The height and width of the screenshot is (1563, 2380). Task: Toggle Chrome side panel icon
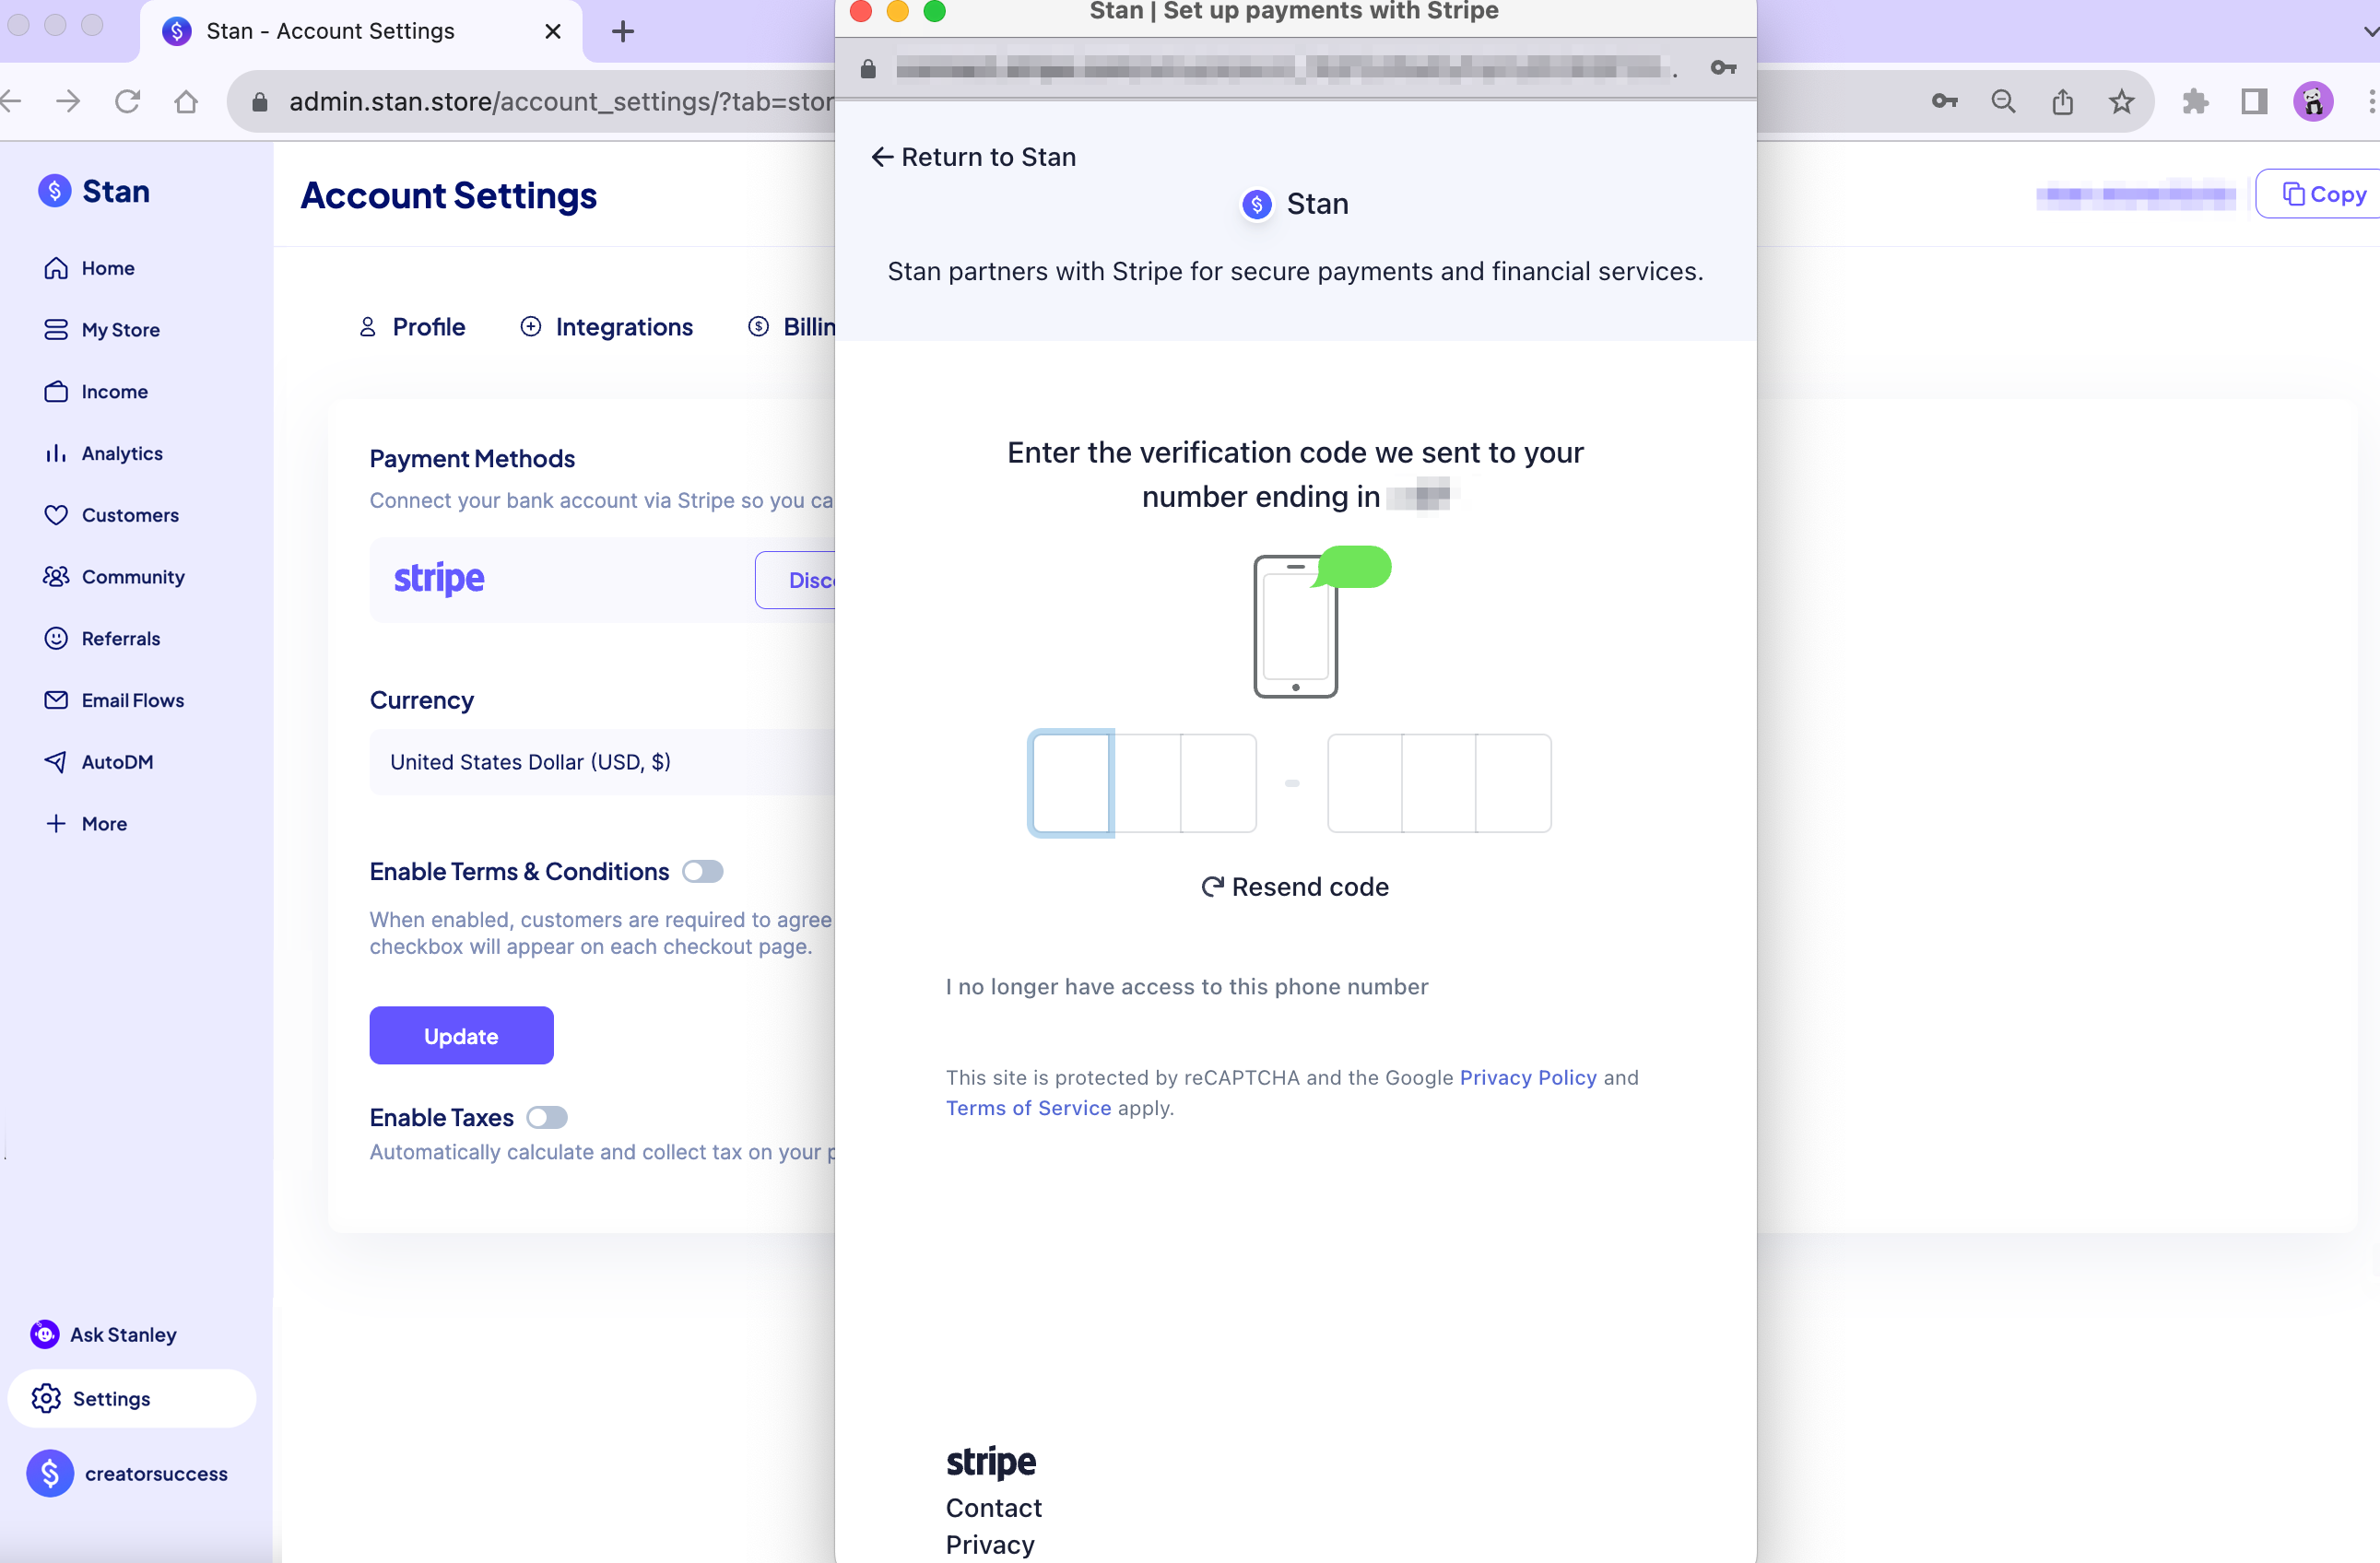click(2254, 101)
